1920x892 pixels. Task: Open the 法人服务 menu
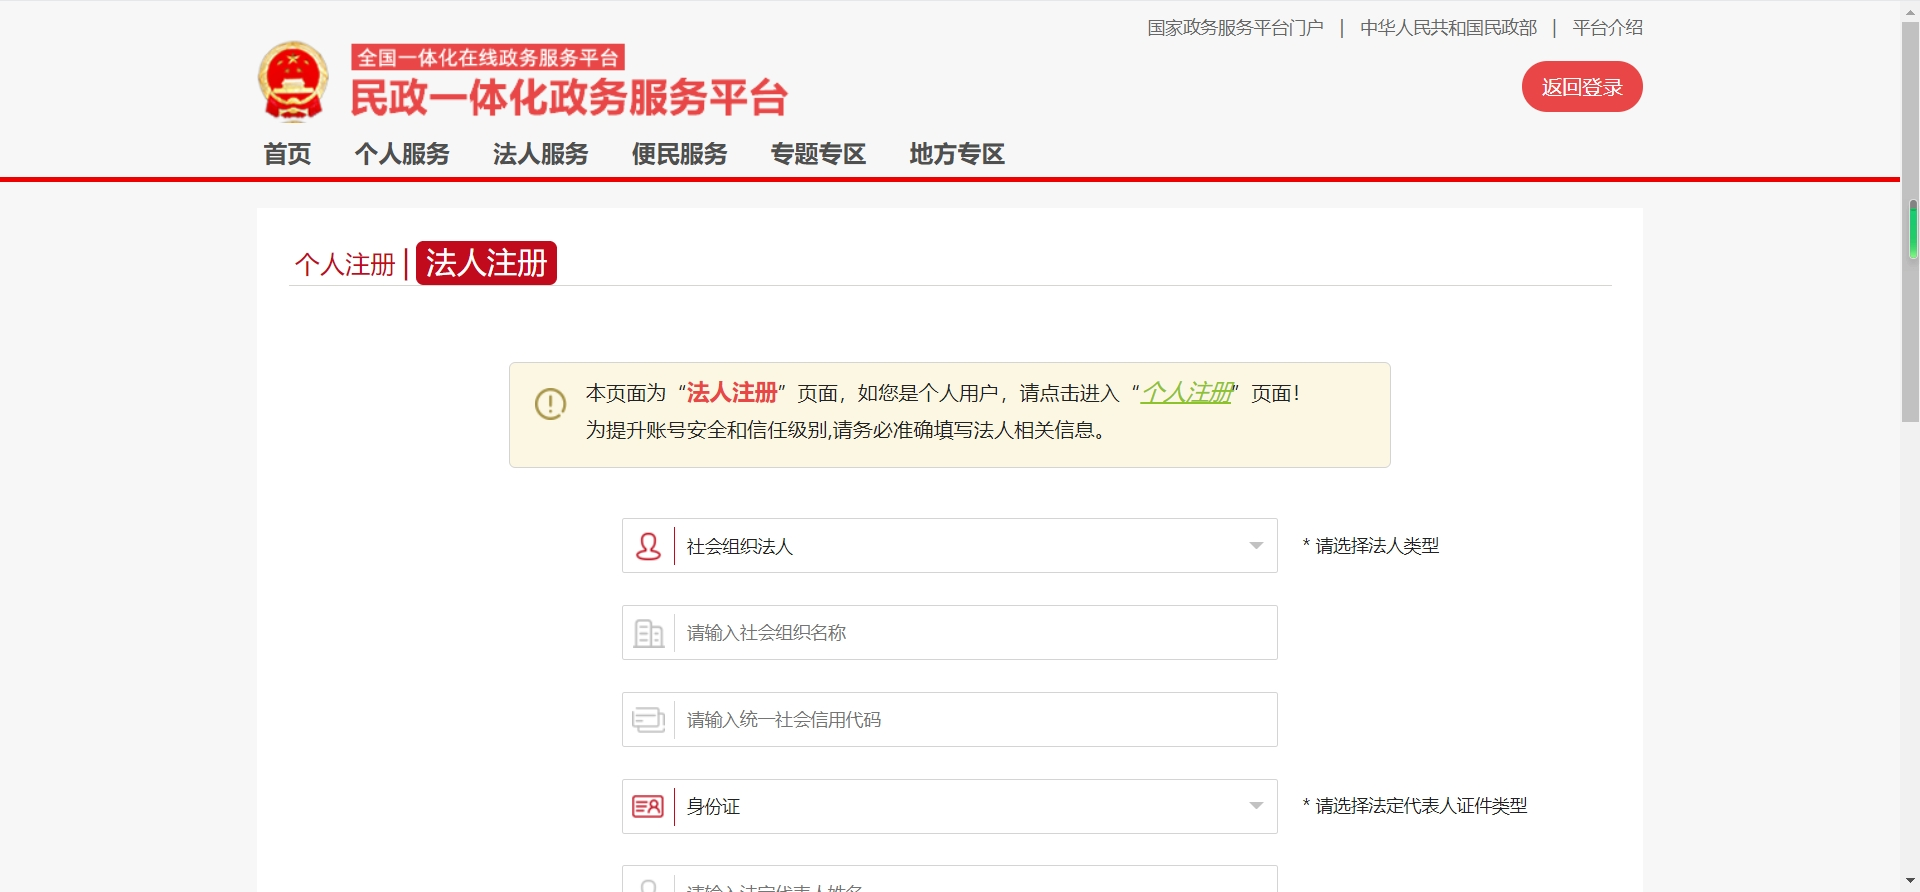(540, 154)
